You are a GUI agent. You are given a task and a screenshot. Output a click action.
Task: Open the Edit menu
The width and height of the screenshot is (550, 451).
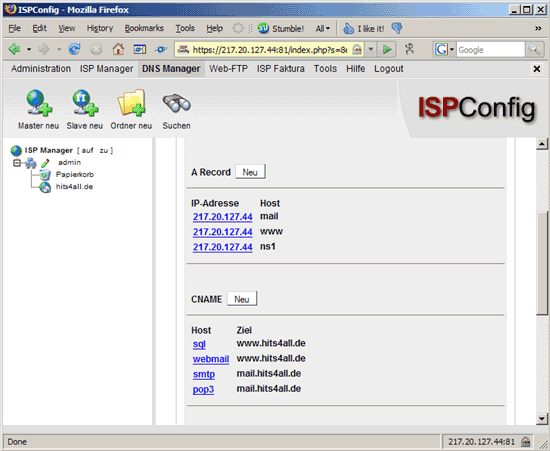[x=39, y=28]
